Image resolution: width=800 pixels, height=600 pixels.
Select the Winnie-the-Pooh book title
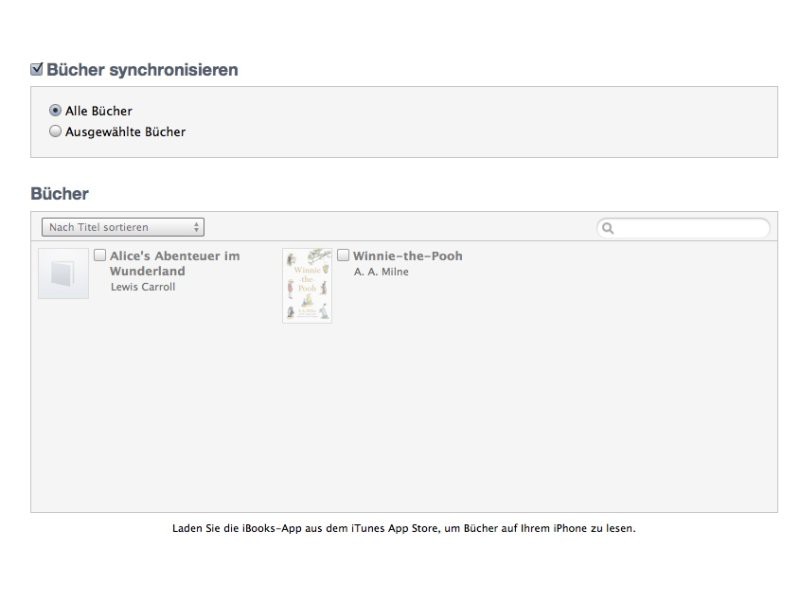[407, 256]
